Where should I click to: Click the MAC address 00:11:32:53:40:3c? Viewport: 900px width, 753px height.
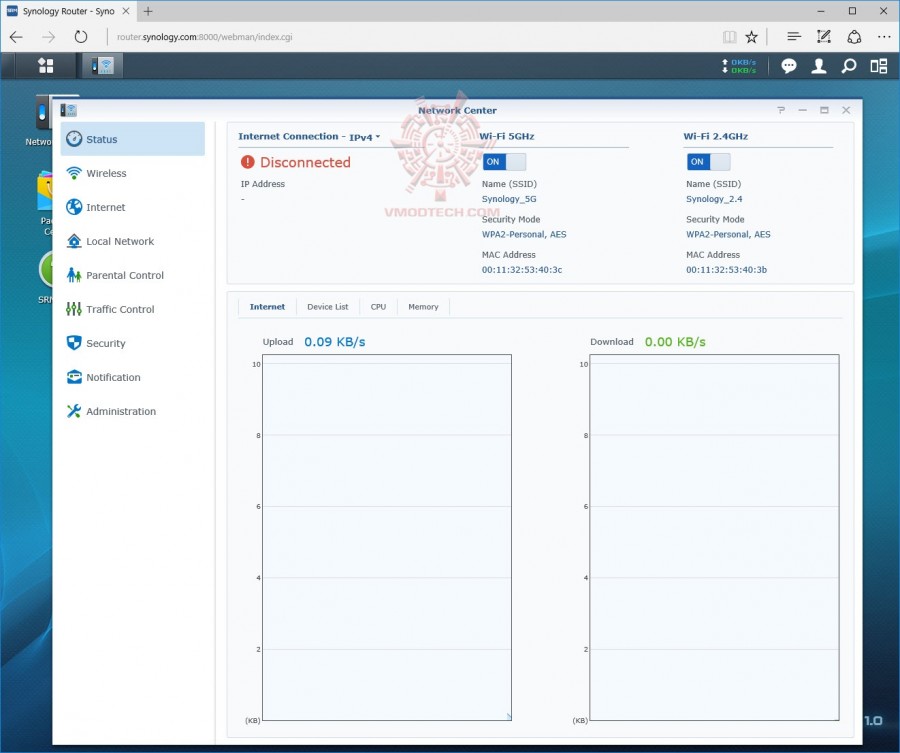[x=522, y=269]
